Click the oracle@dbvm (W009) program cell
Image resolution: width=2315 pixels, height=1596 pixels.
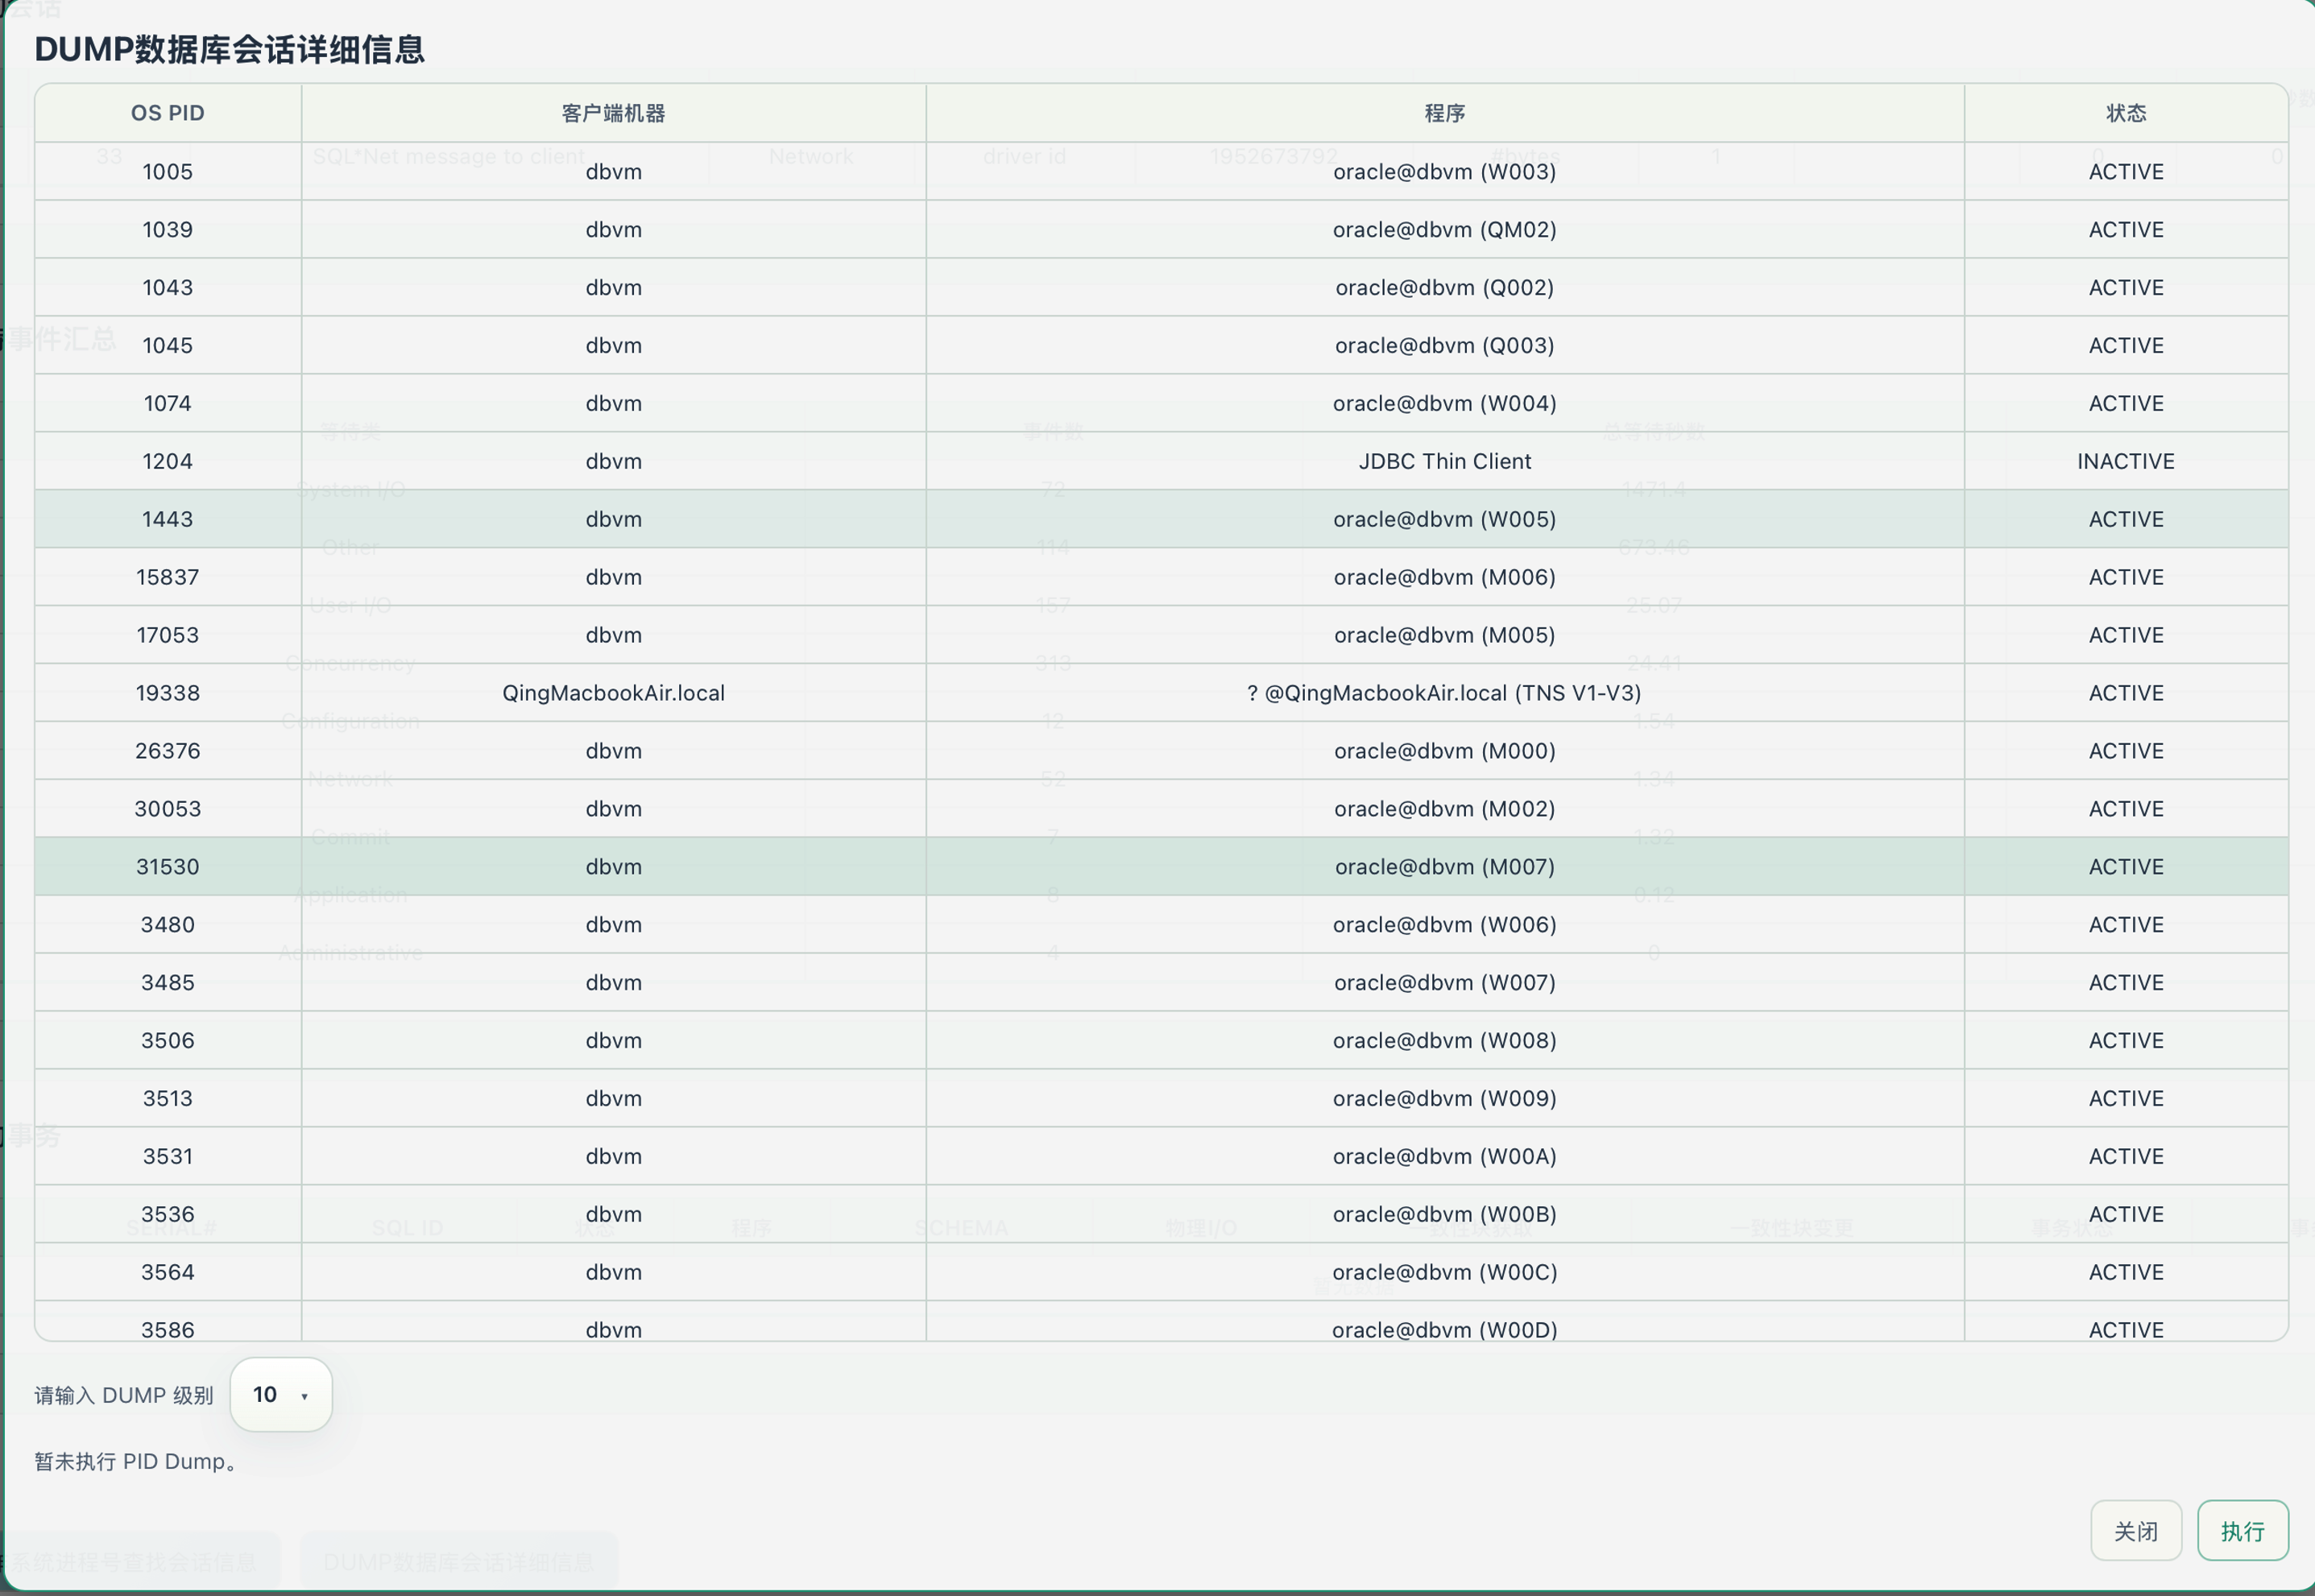tap(1445, 1099)
